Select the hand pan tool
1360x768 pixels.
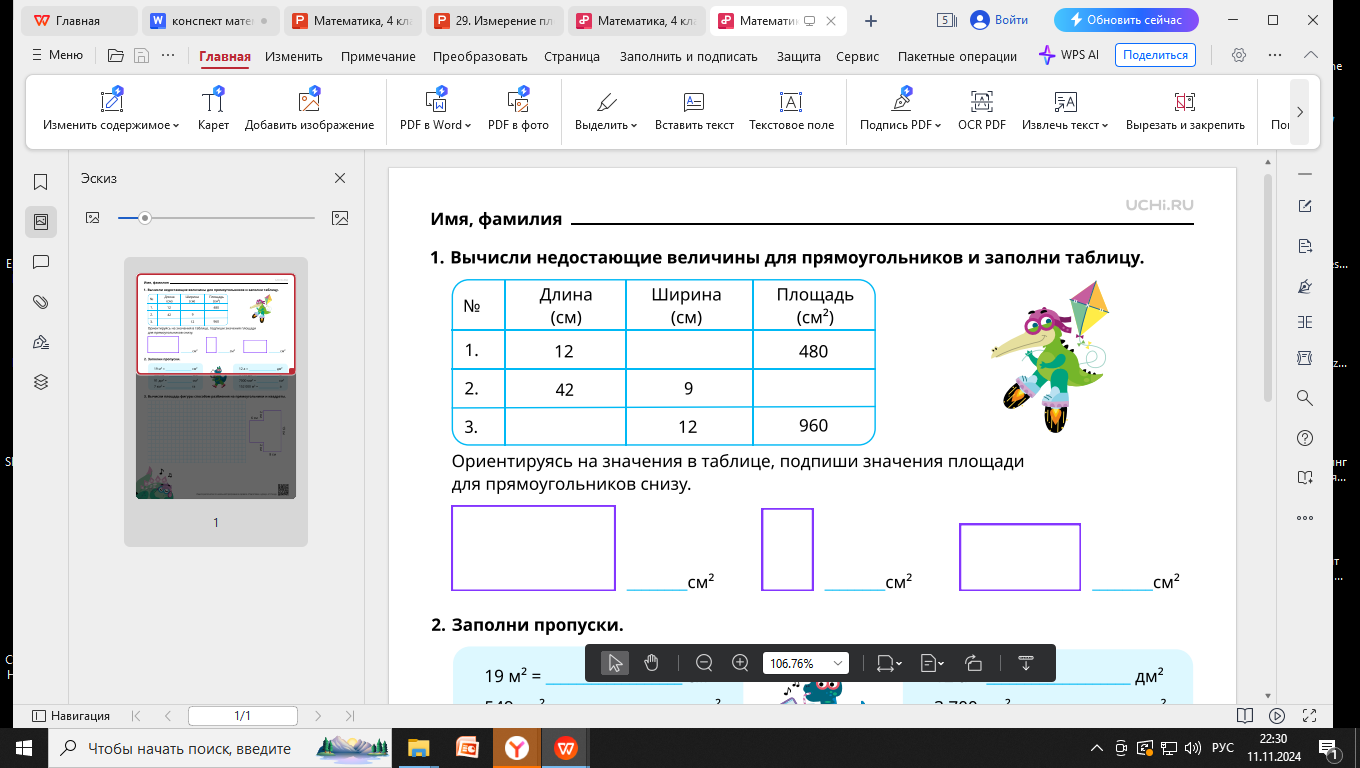(x=652, y=663)
